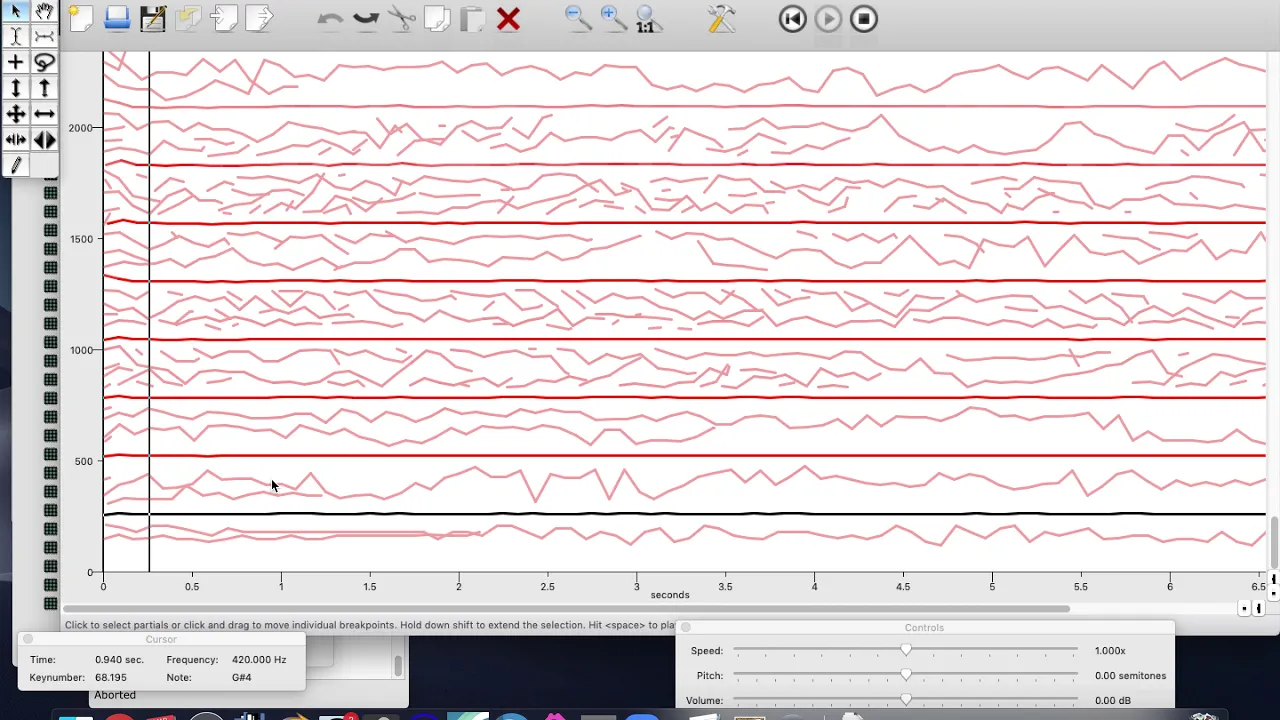
Task: Pick the double-headed vertical arrow tool
Action: pos(15,89)
